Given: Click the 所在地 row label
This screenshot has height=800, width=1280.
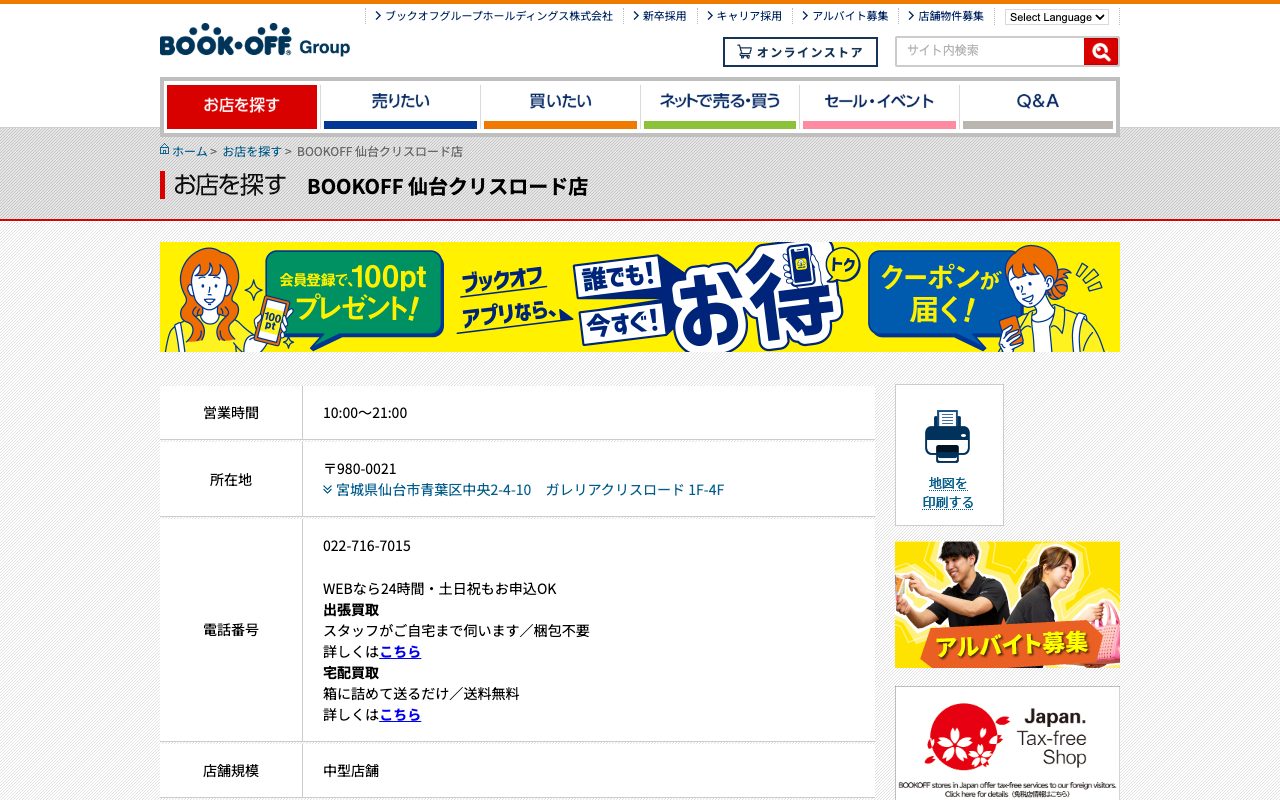Looking at the screenshot, I should [231, 480].
